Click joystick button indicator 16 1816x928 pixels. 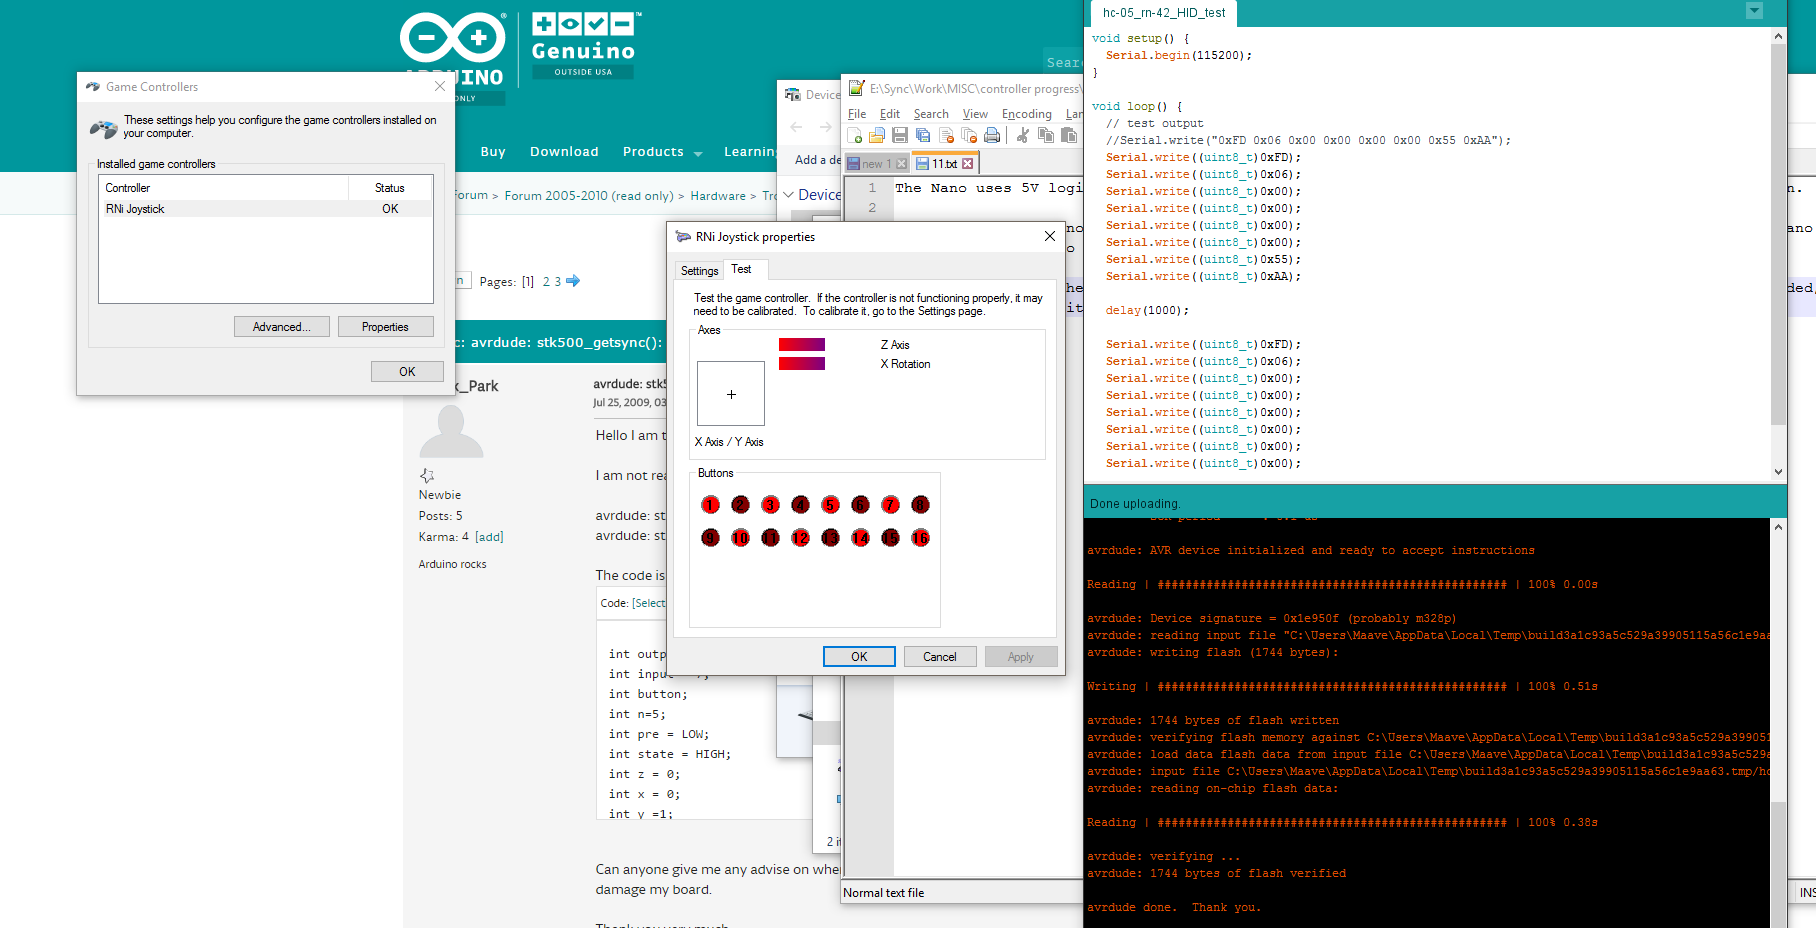click(920, 538)
